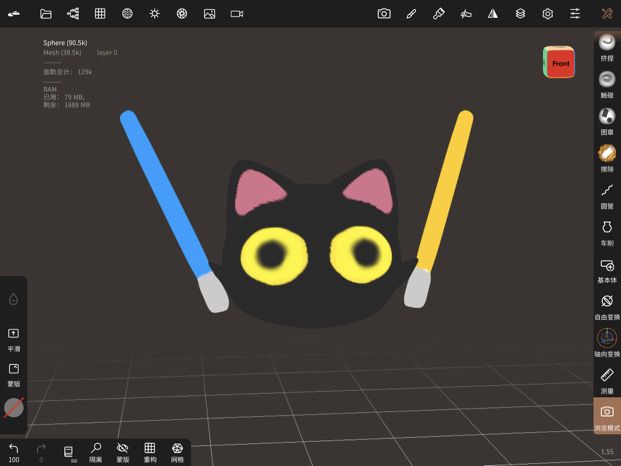
Task: Open the Interface sliders menu
Action: (x=575, y=14)
